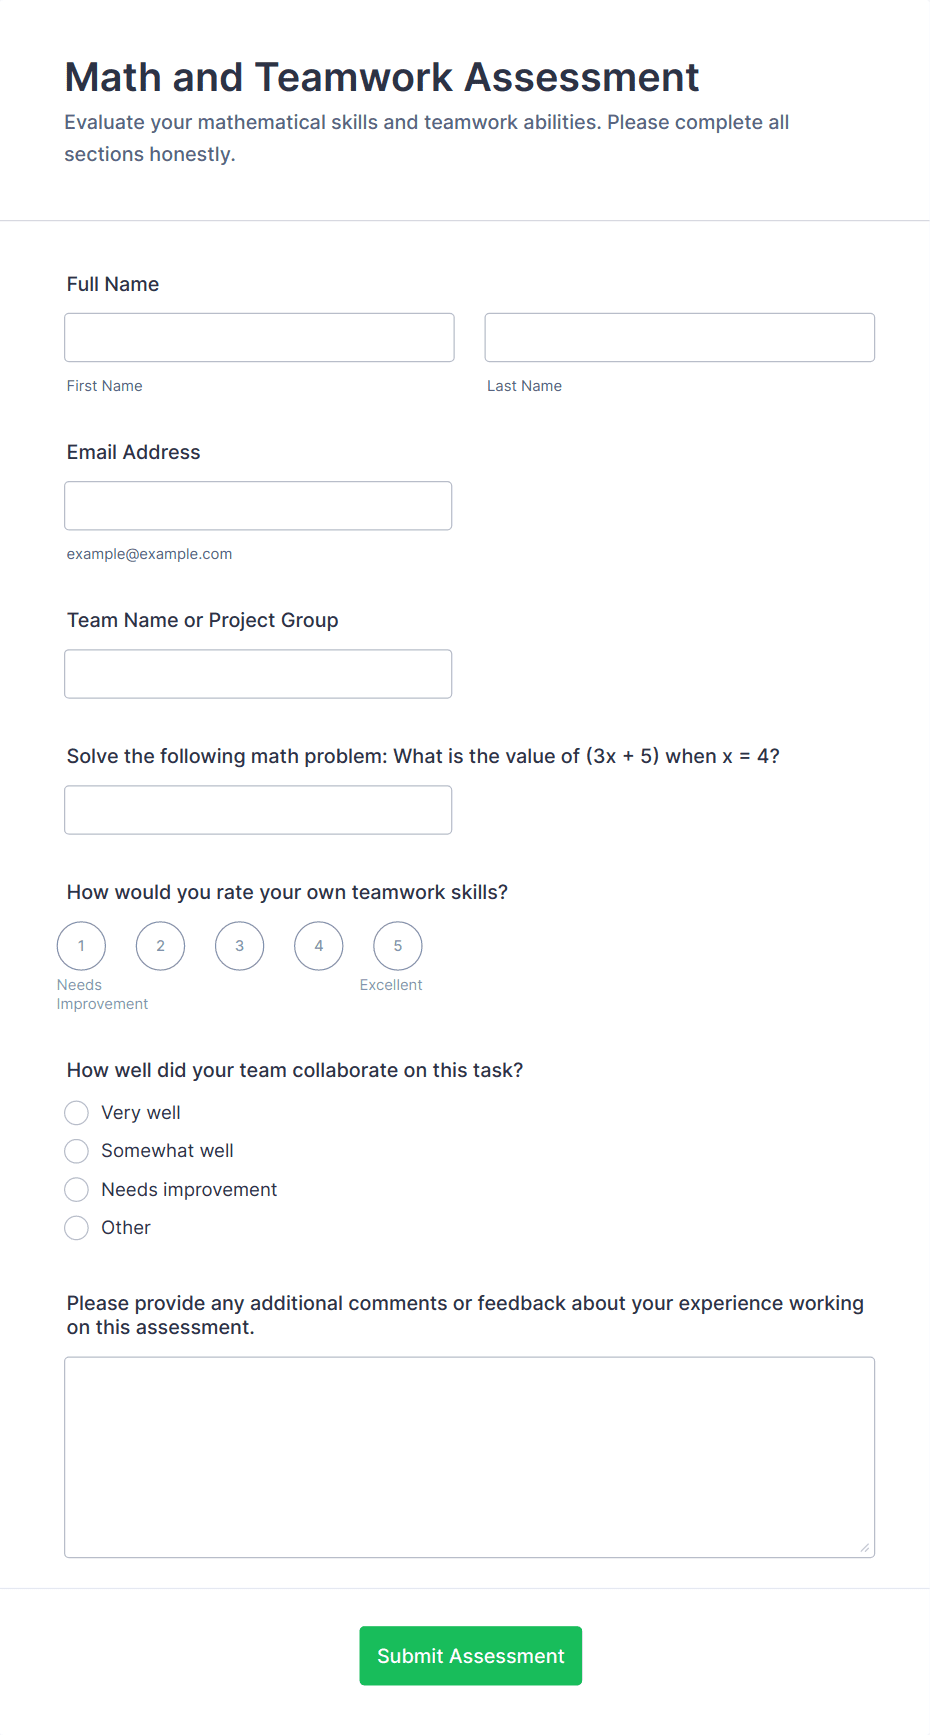Choose the Somewhat well option
Viewport: 930px width, 1735px height.
click(76, 1151)
